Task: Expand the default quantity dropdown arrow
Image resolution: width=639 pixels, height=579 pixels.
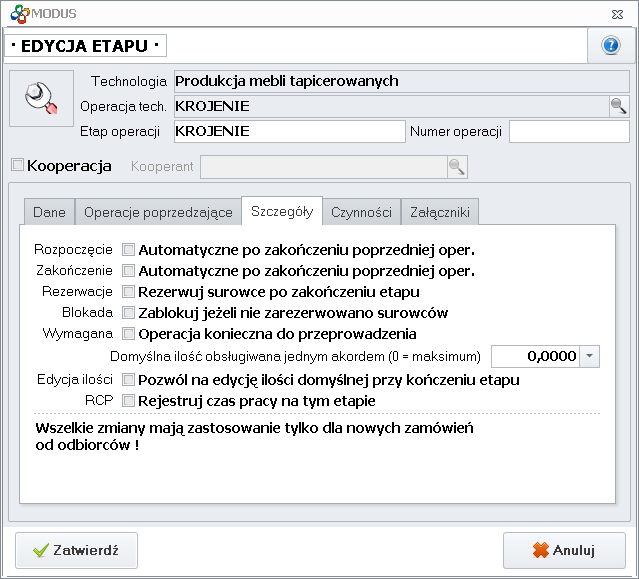Action: tap(589, 356)
